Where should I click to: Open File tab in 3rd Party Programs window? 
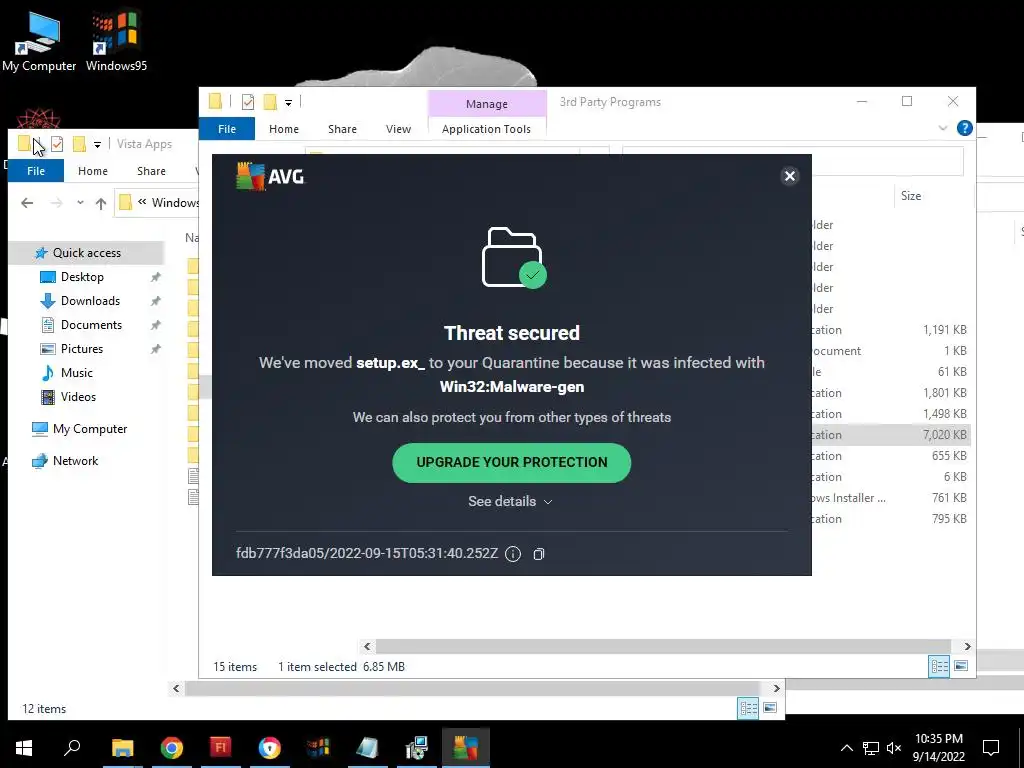pos(227,129)
